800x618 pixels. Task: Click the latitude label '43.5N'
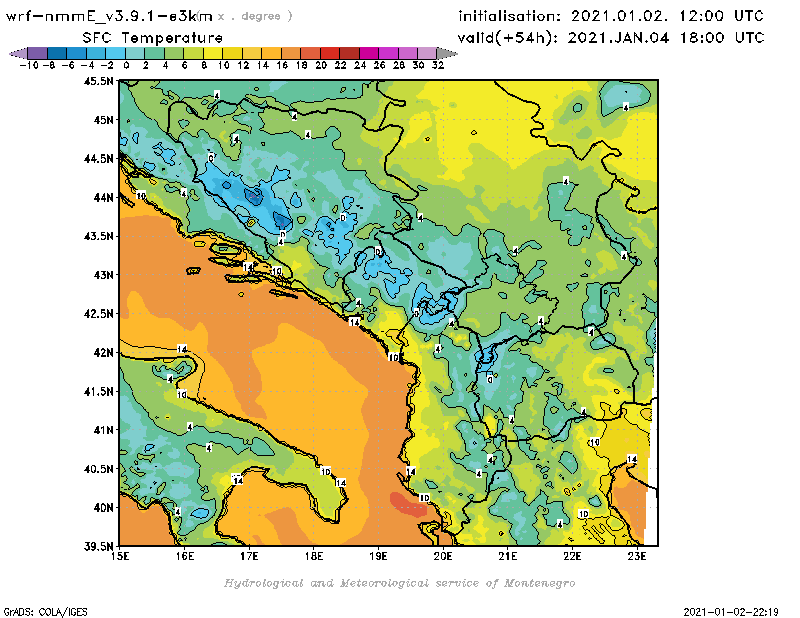98,236
